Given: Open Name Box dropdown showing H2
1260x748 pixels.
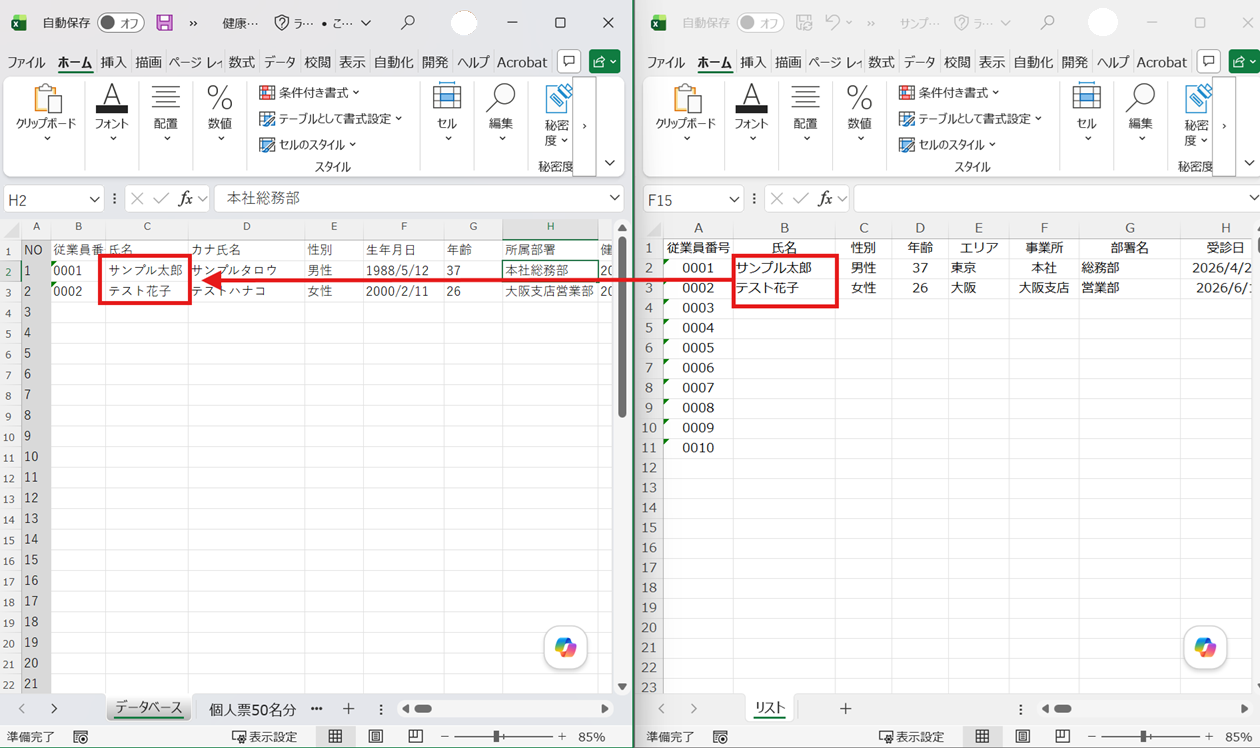Looking at the screenshot, I should [x=95, y=200].
